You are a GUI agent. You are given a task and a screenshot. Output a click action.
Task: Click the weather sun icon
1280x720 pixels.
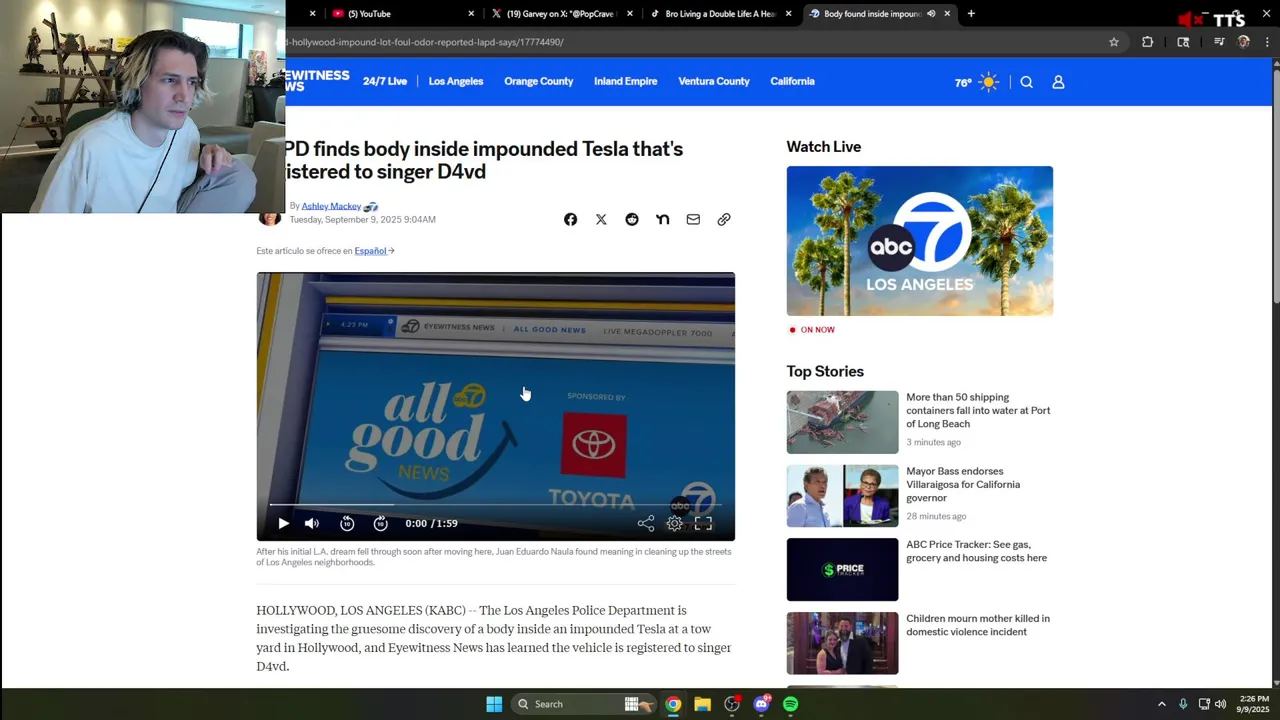point(988,82)
